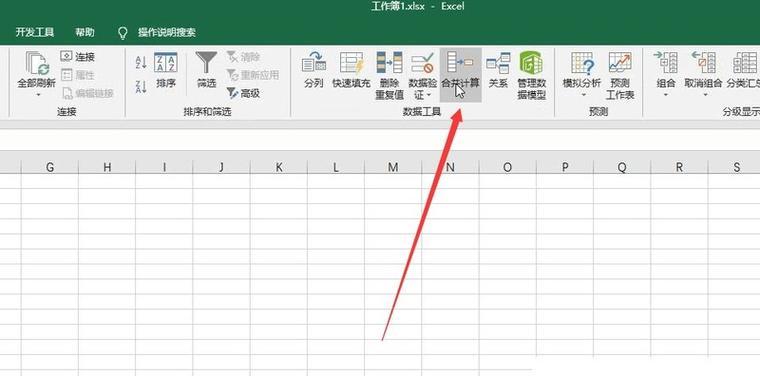The image size is (760, 376).
Task: Open 删除重复值 remove duplicates tool
Action: coord(389,76)
